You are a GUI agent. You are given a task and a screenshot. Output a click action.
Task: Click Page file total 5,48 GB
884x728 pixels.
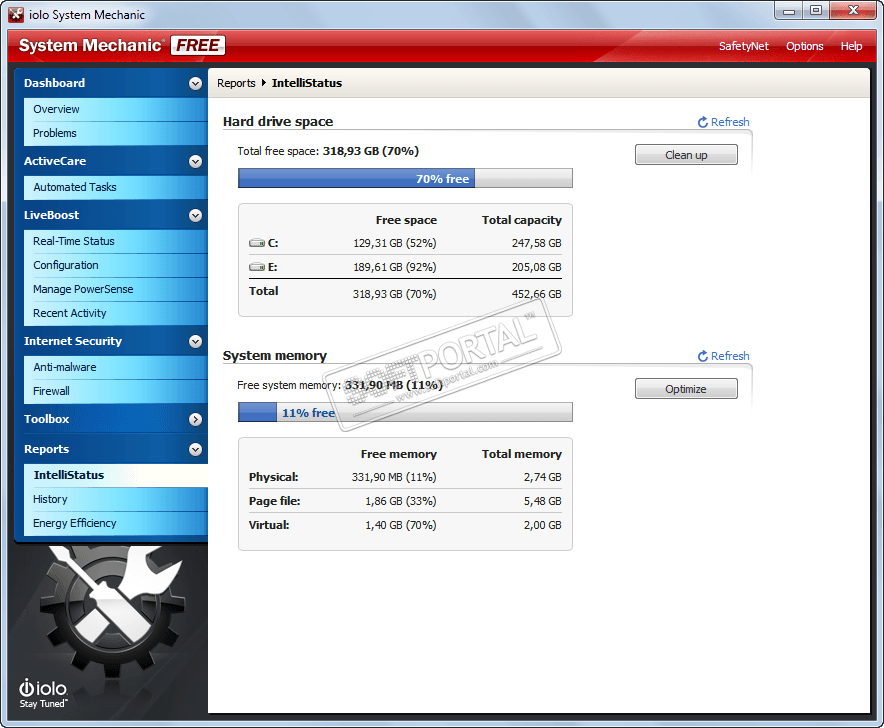tap(542, 501)
